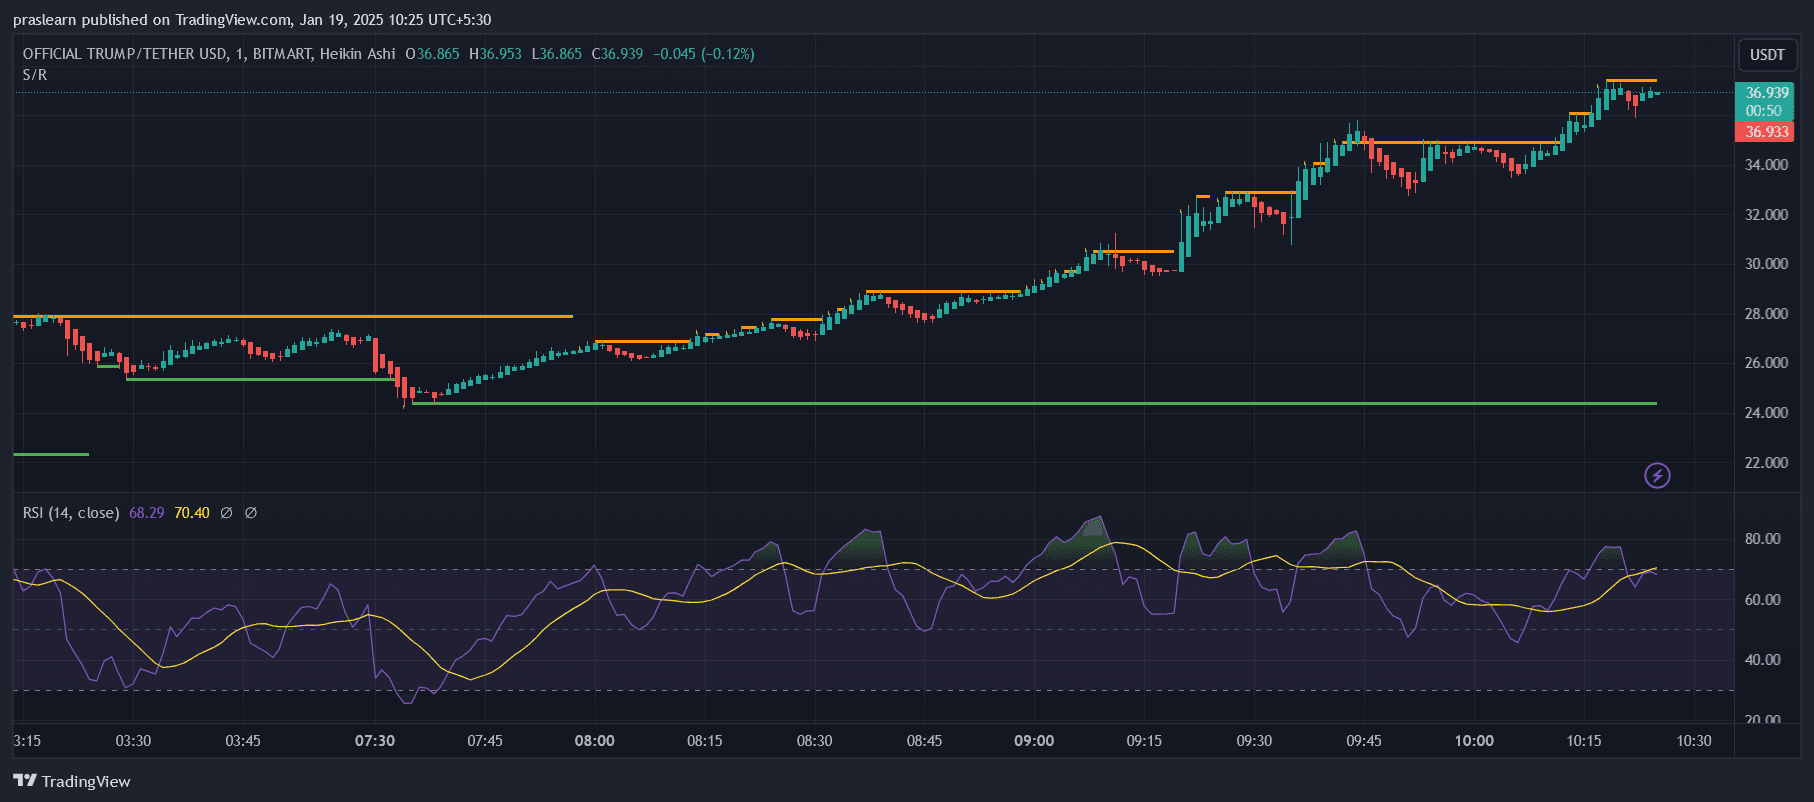Click the 07:30 time axis label
The height and width of the screenshot is (802, 1814).
click(375, 741)
